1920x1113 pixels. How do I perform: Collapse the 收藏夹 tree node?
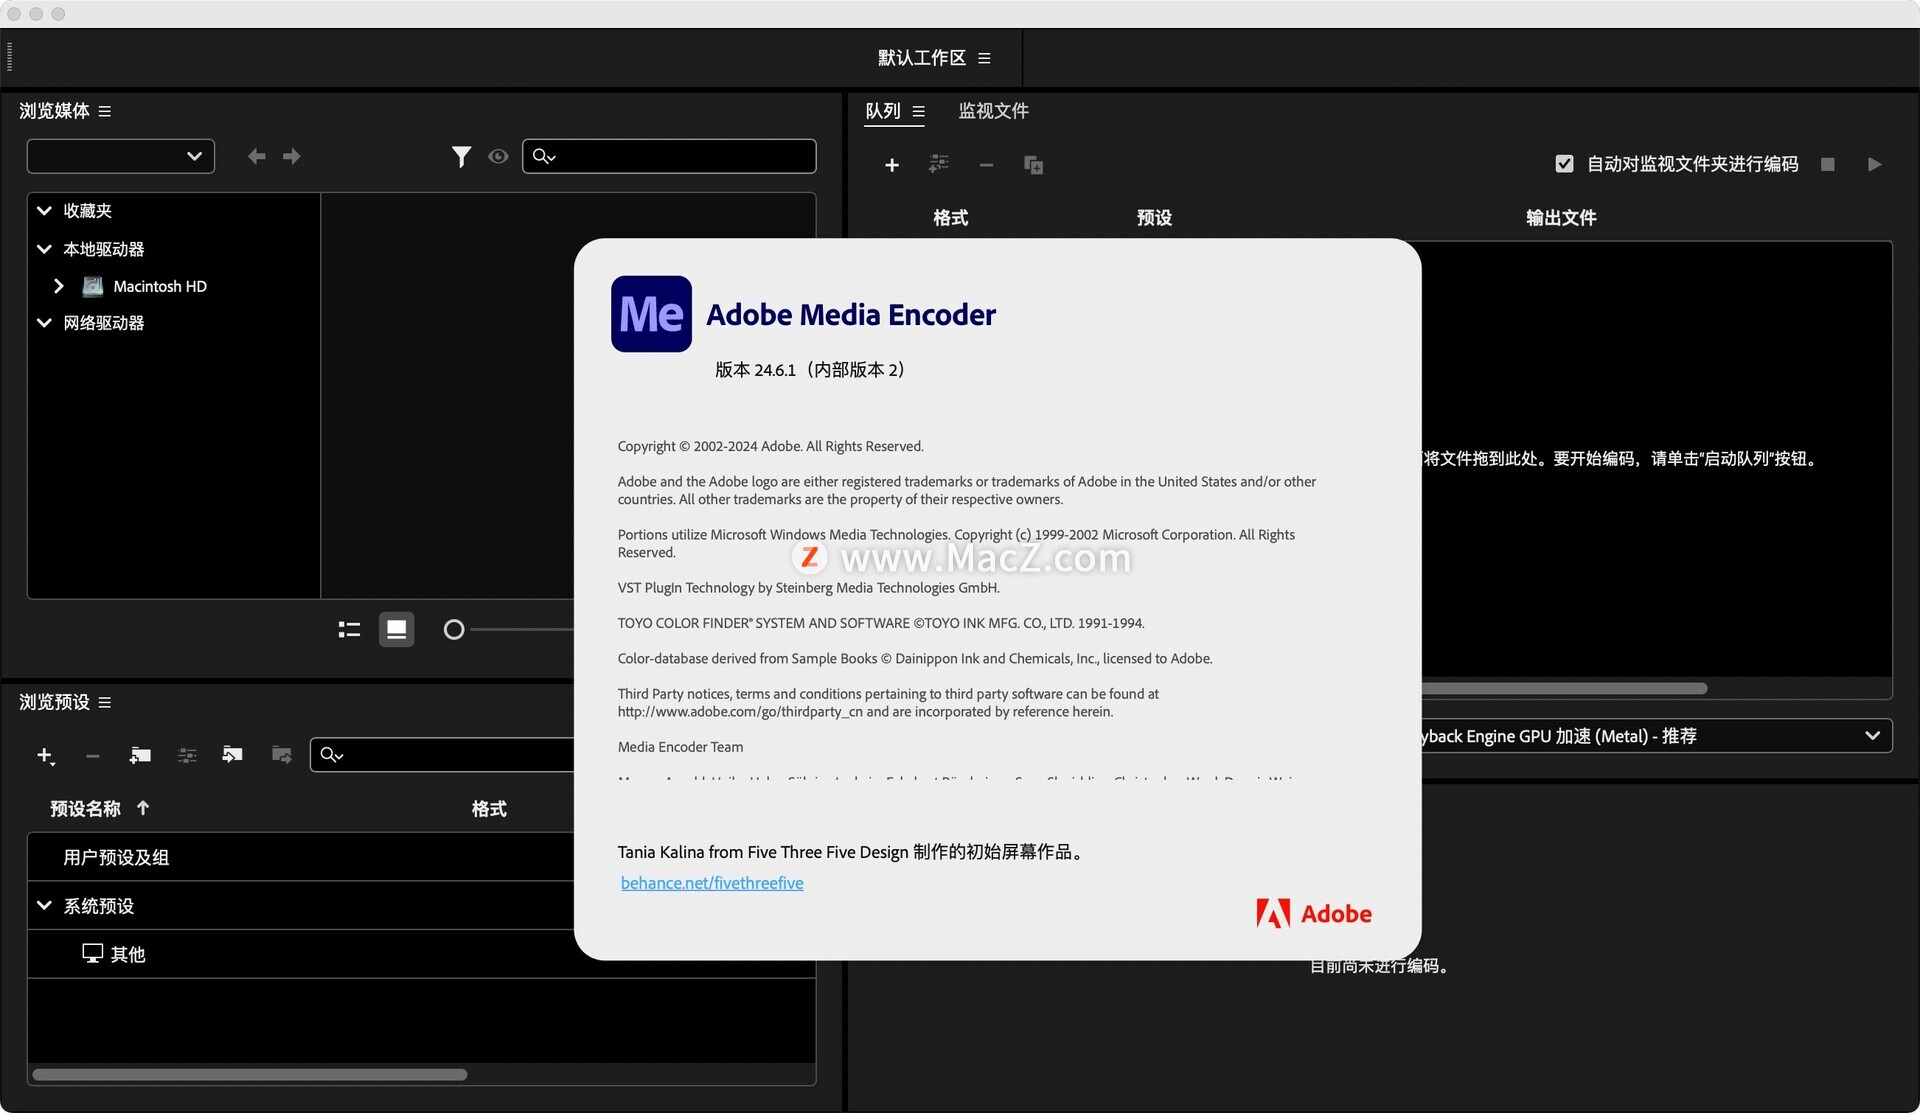point(44,211)
